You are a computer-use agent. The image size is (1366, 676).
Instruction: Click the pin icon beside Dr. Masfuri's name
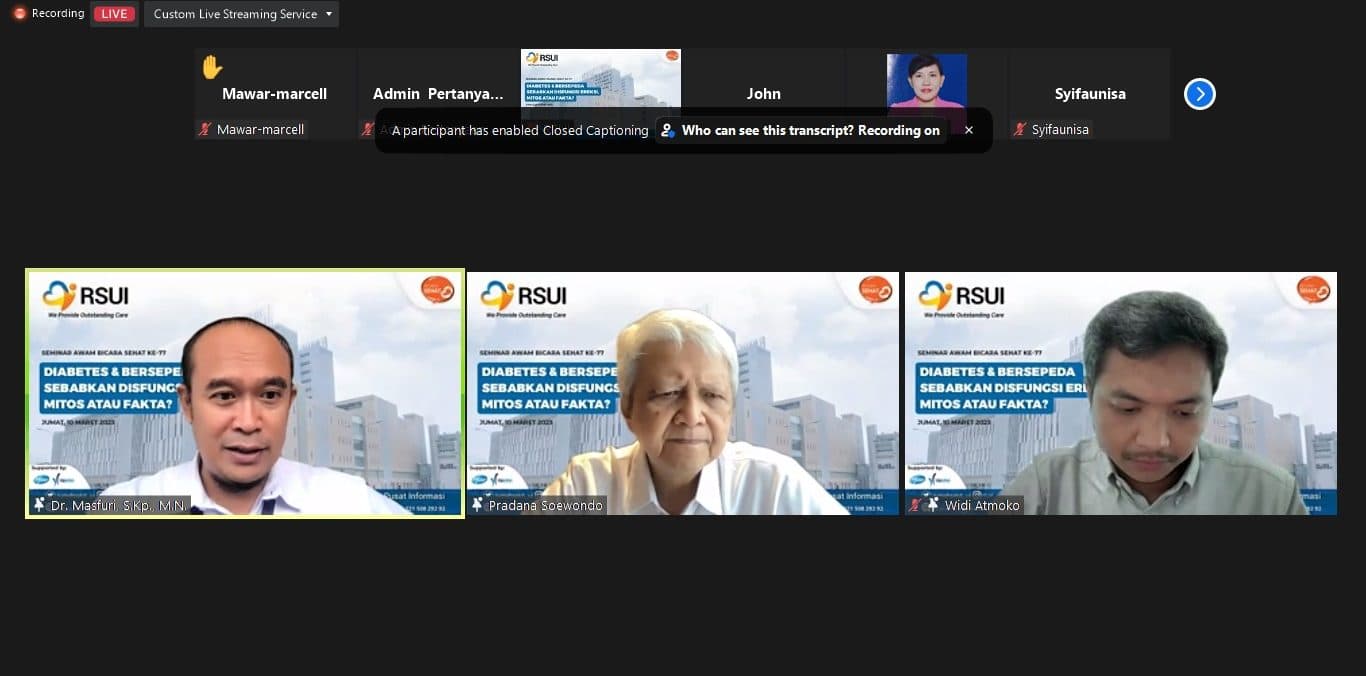pos(40,505)
